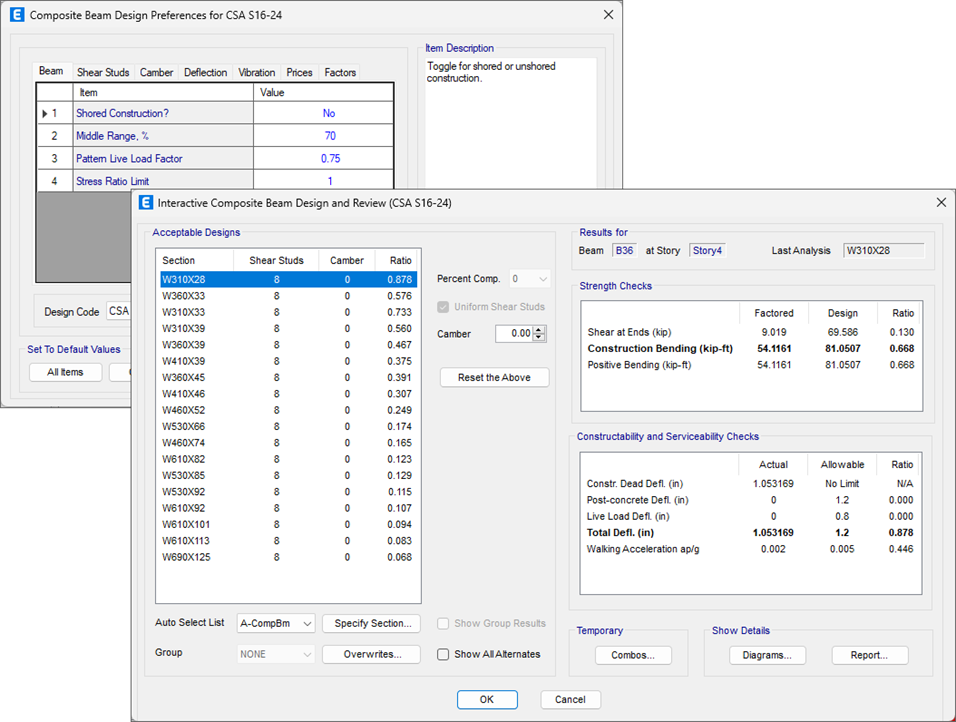Select the W530X85 section row
The width and height of the screenshot is (956, 722).
point(288,476)
